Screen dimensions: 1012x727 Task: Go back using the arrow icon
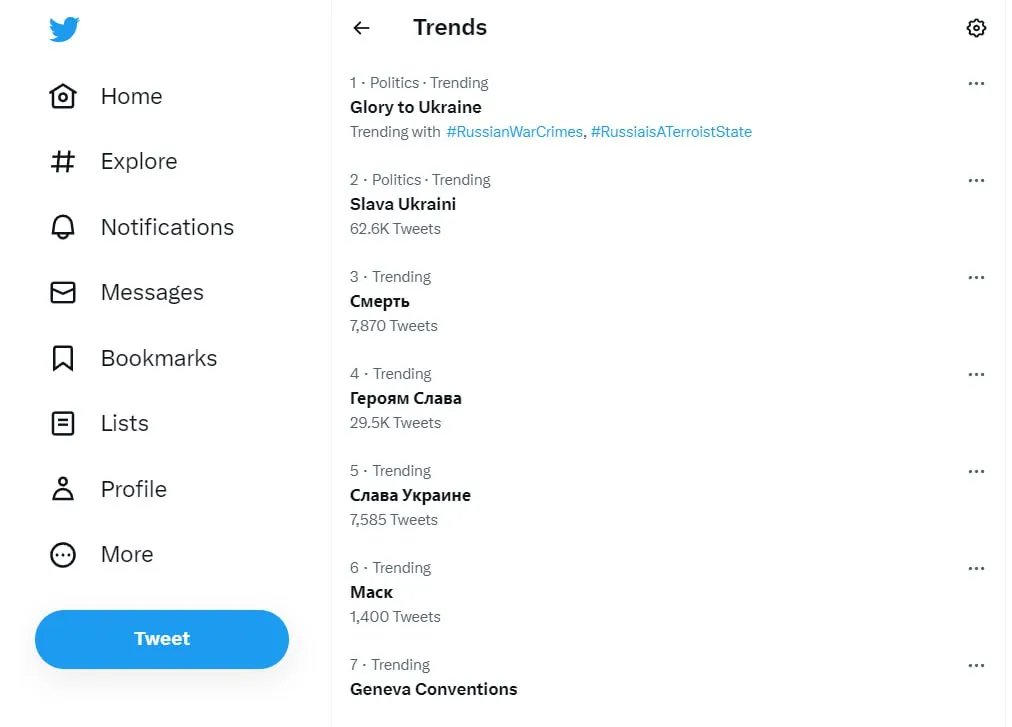pos(362,28)
